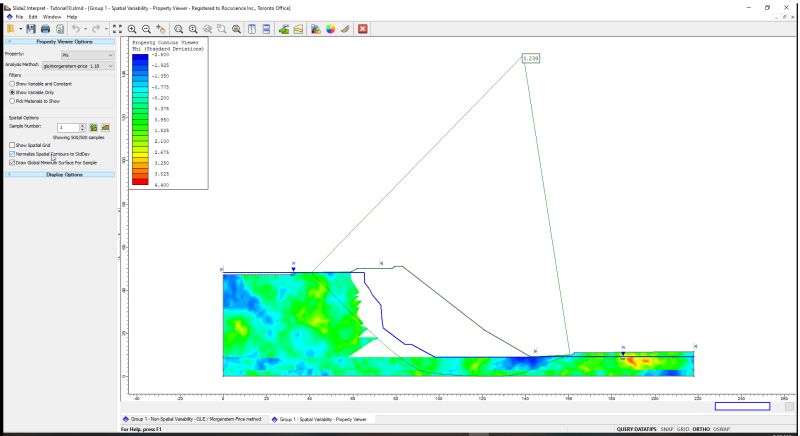Click the red legend swatch near 4.400
Viewport: 800px width, 436px height.
[x=140, y=181]
